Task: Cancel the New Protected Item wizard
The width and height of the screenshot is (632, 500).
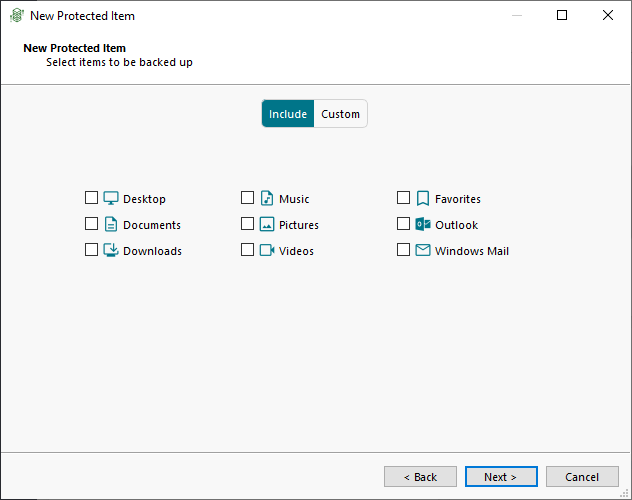Action: coord(582,477)
